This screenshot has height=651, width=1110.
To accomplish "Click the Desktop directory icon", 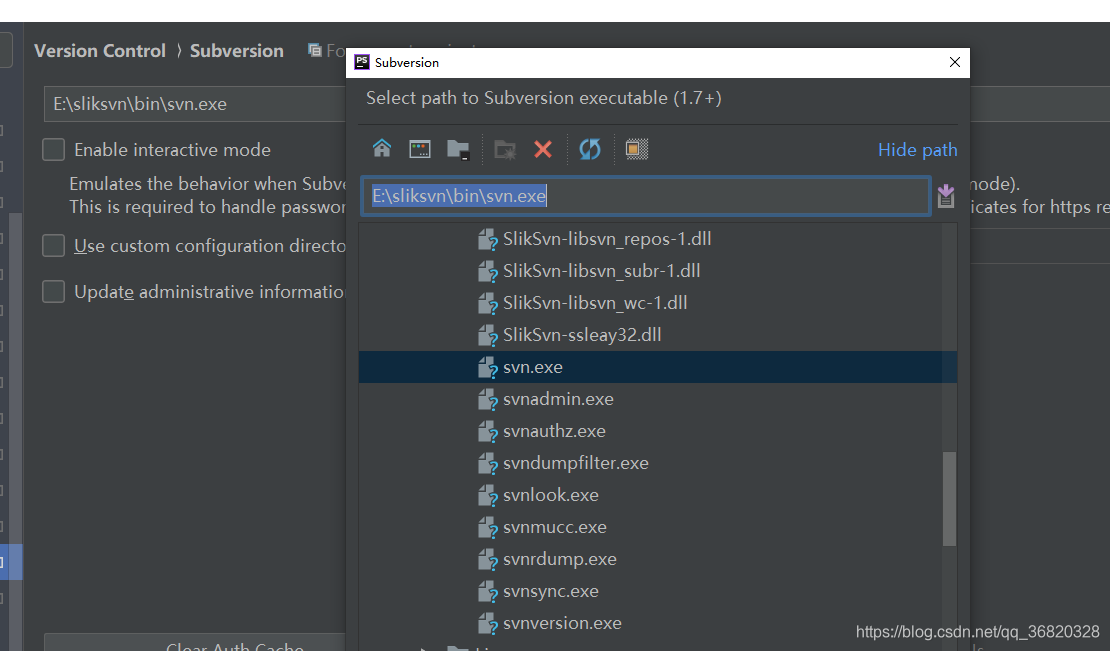I will 420,149.
